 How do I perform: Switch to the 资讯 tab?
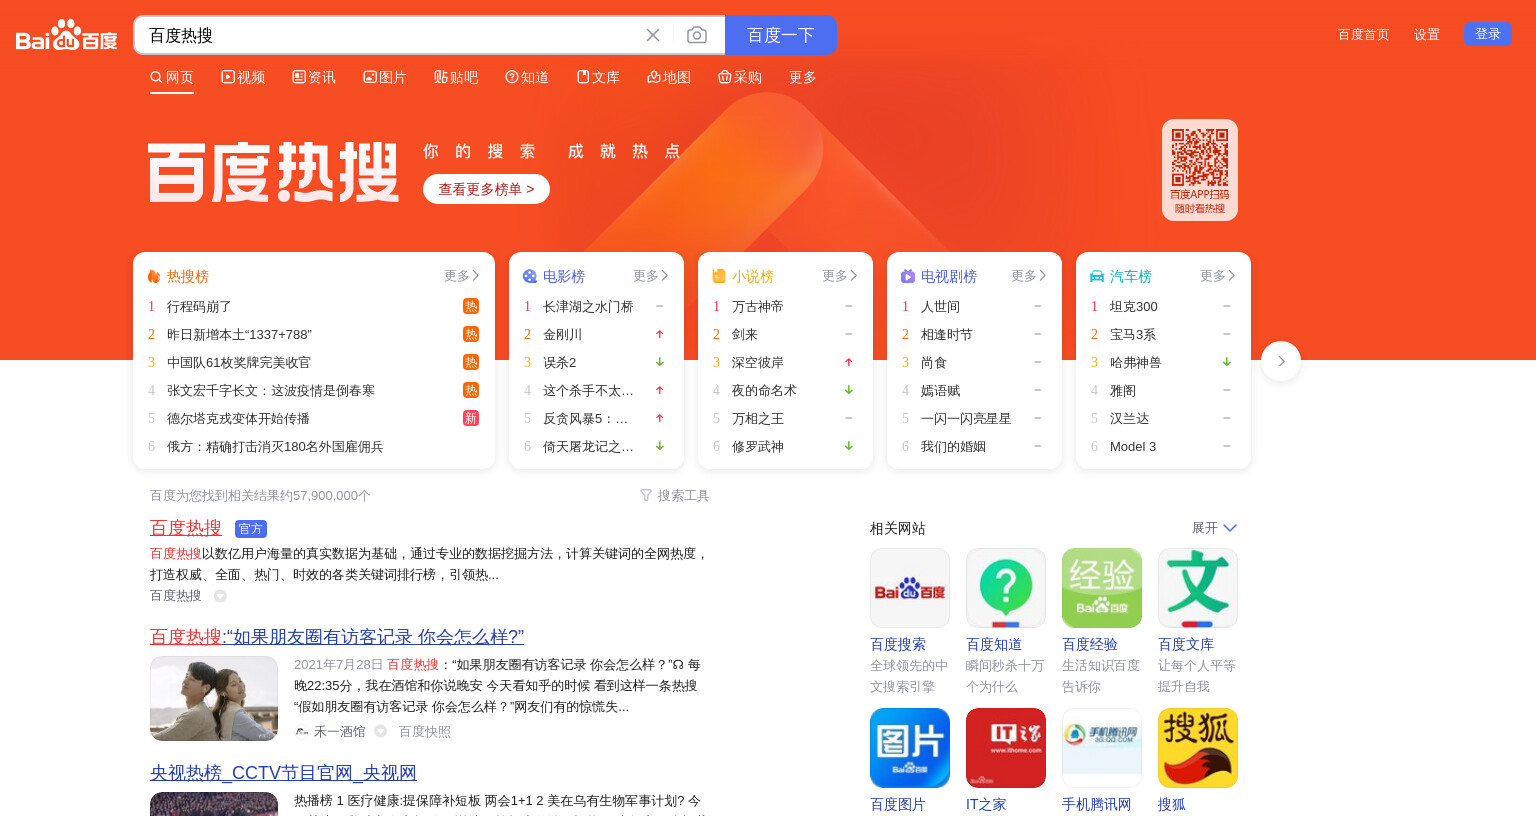(x=314, y=77)
